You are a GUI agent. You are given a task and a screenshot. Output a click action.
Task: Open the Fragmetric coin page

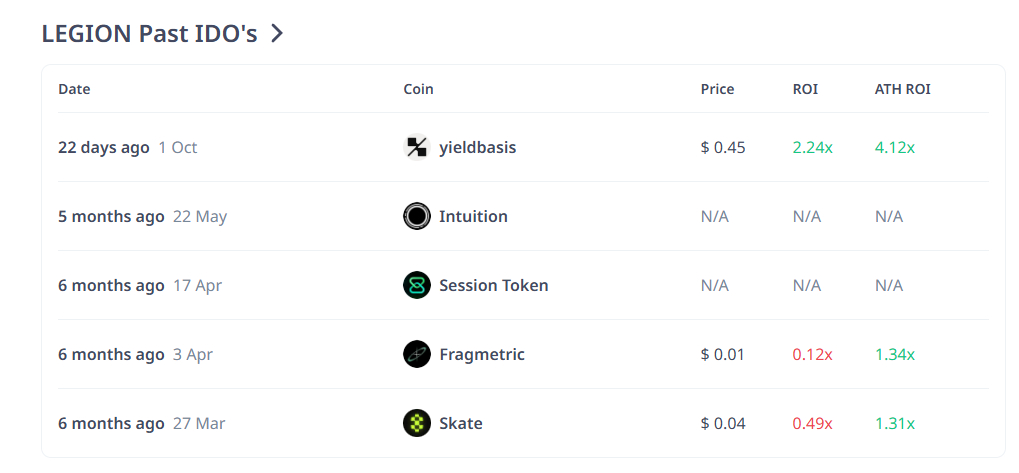(x=481, y=354)
